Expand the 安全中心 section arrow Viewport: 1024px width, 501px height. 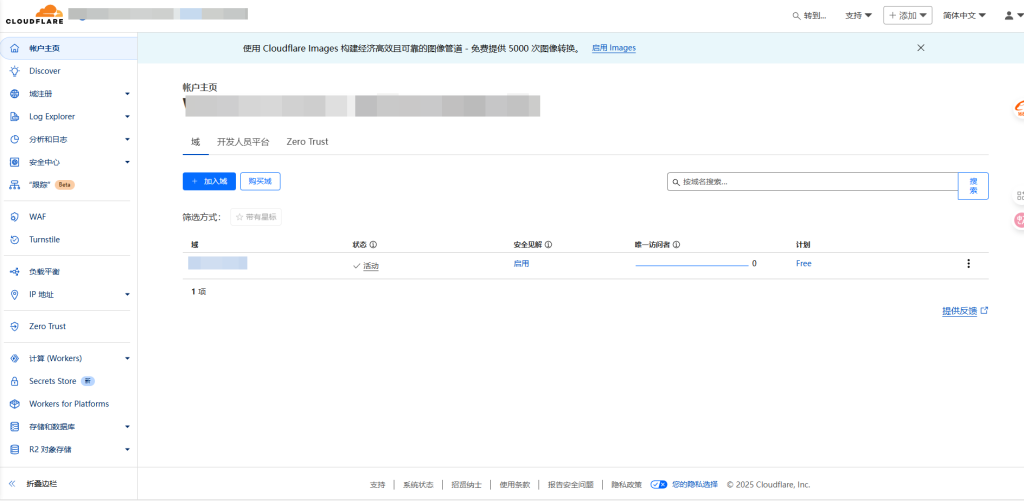point(127,163)
